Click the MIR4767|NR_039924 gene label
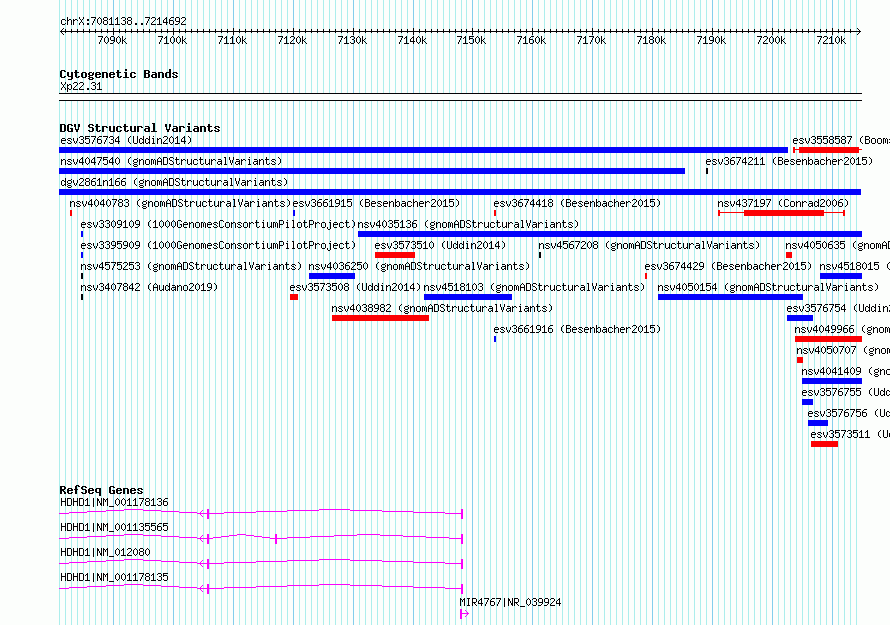This screenshot has height=625, width=890. pyautogui.click(x=510, y=602)
